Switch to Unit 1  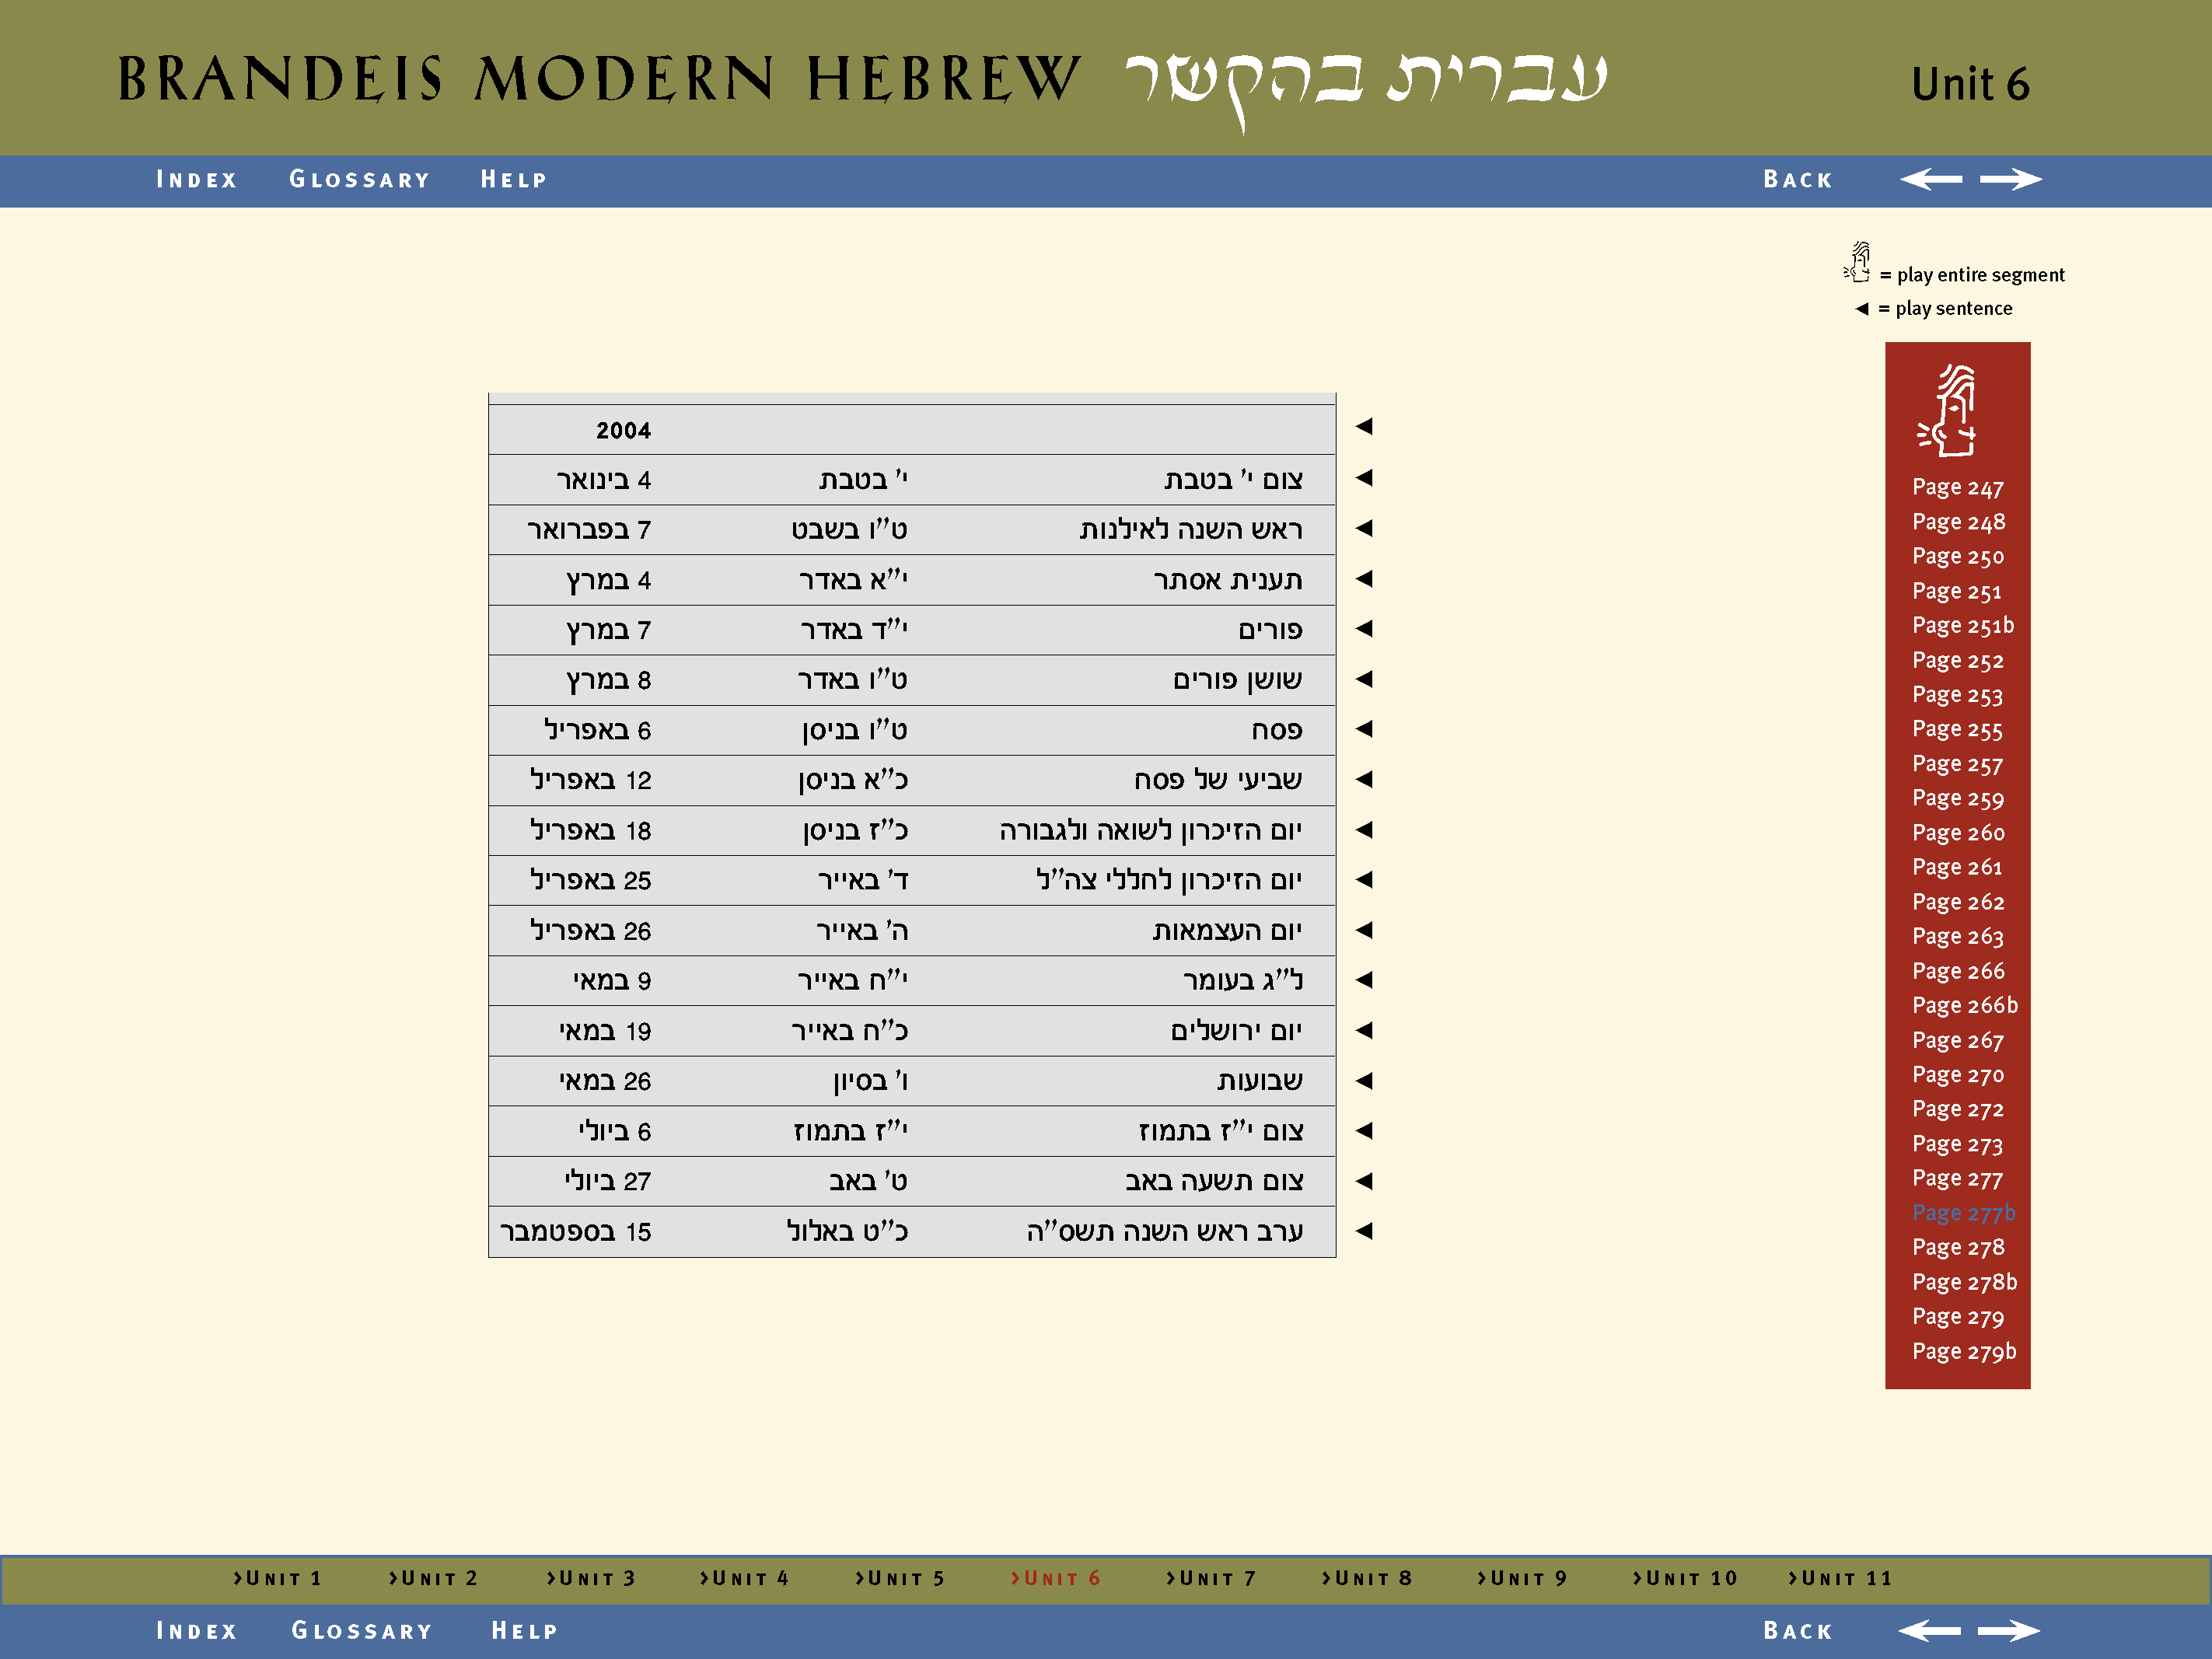(x=278, y=1578)
